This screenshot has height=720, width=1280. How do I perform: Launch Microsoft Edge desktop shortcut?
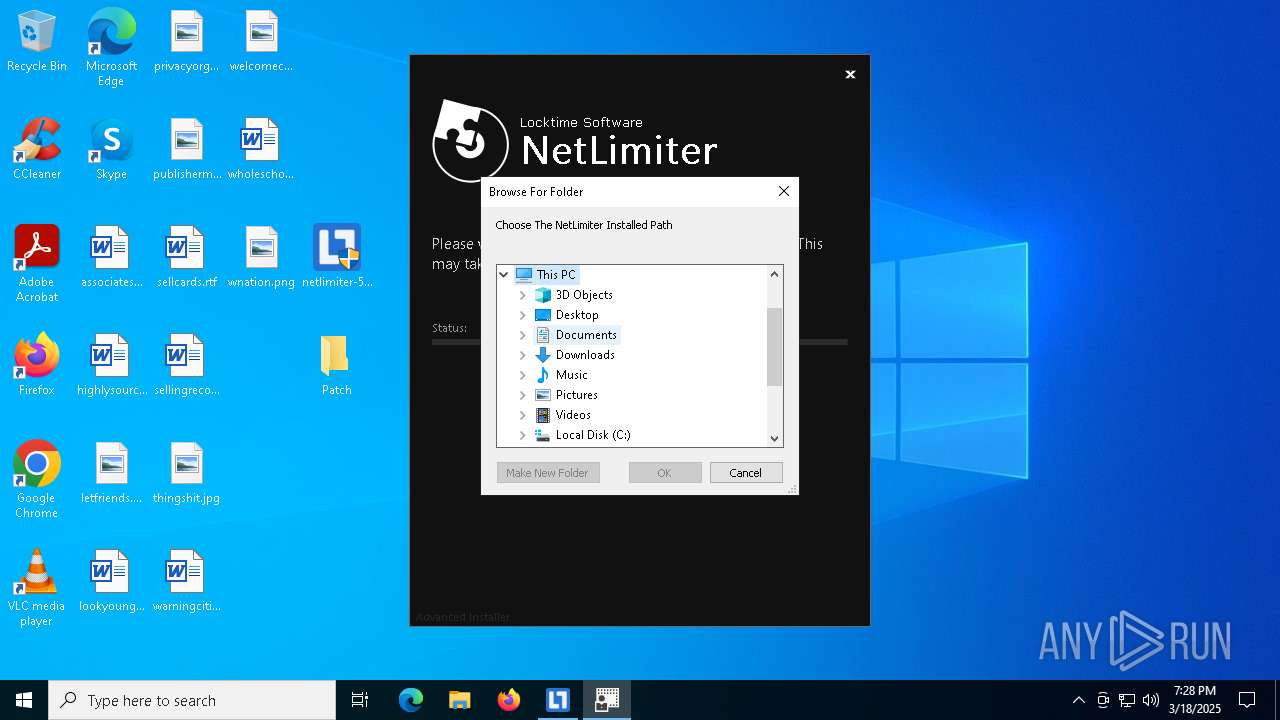[111, 47]
